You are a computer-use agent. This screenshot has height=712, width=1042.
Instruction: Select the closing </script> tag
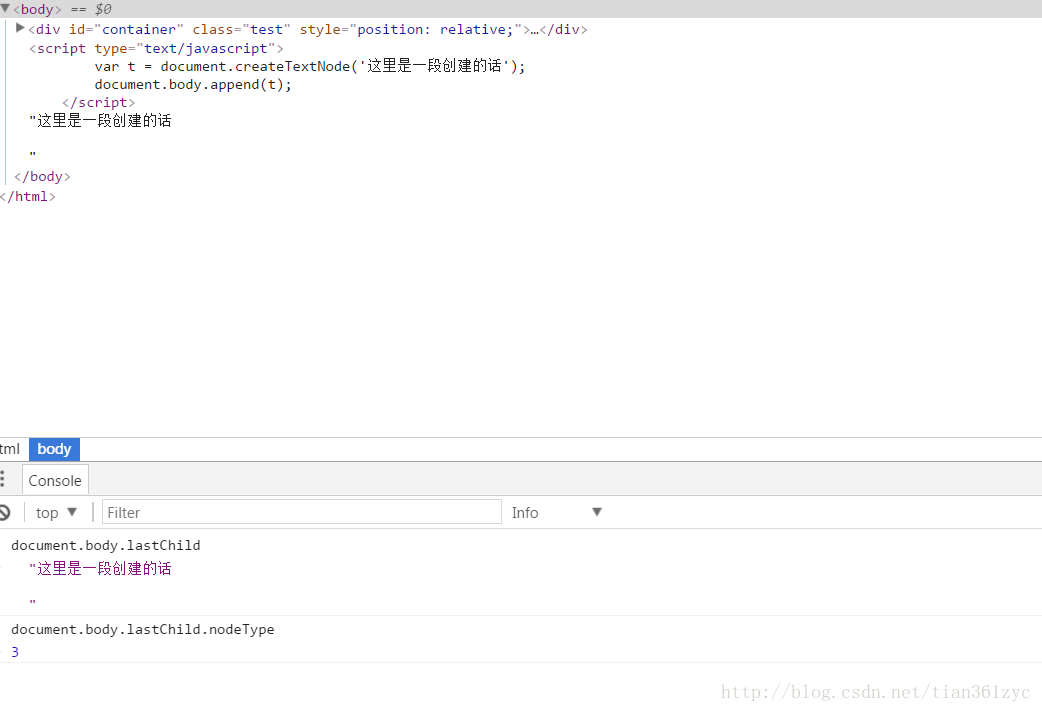[x=98, y=102]
